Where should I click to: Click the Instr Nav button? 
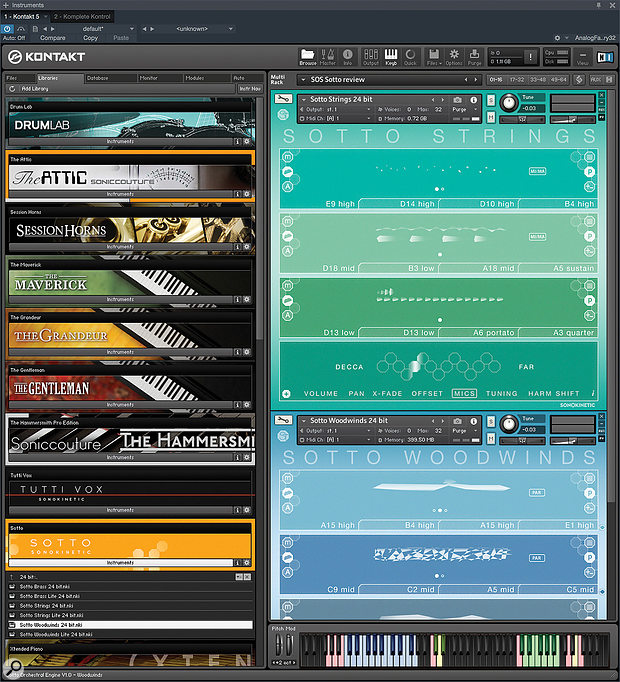tap(250, 88)
